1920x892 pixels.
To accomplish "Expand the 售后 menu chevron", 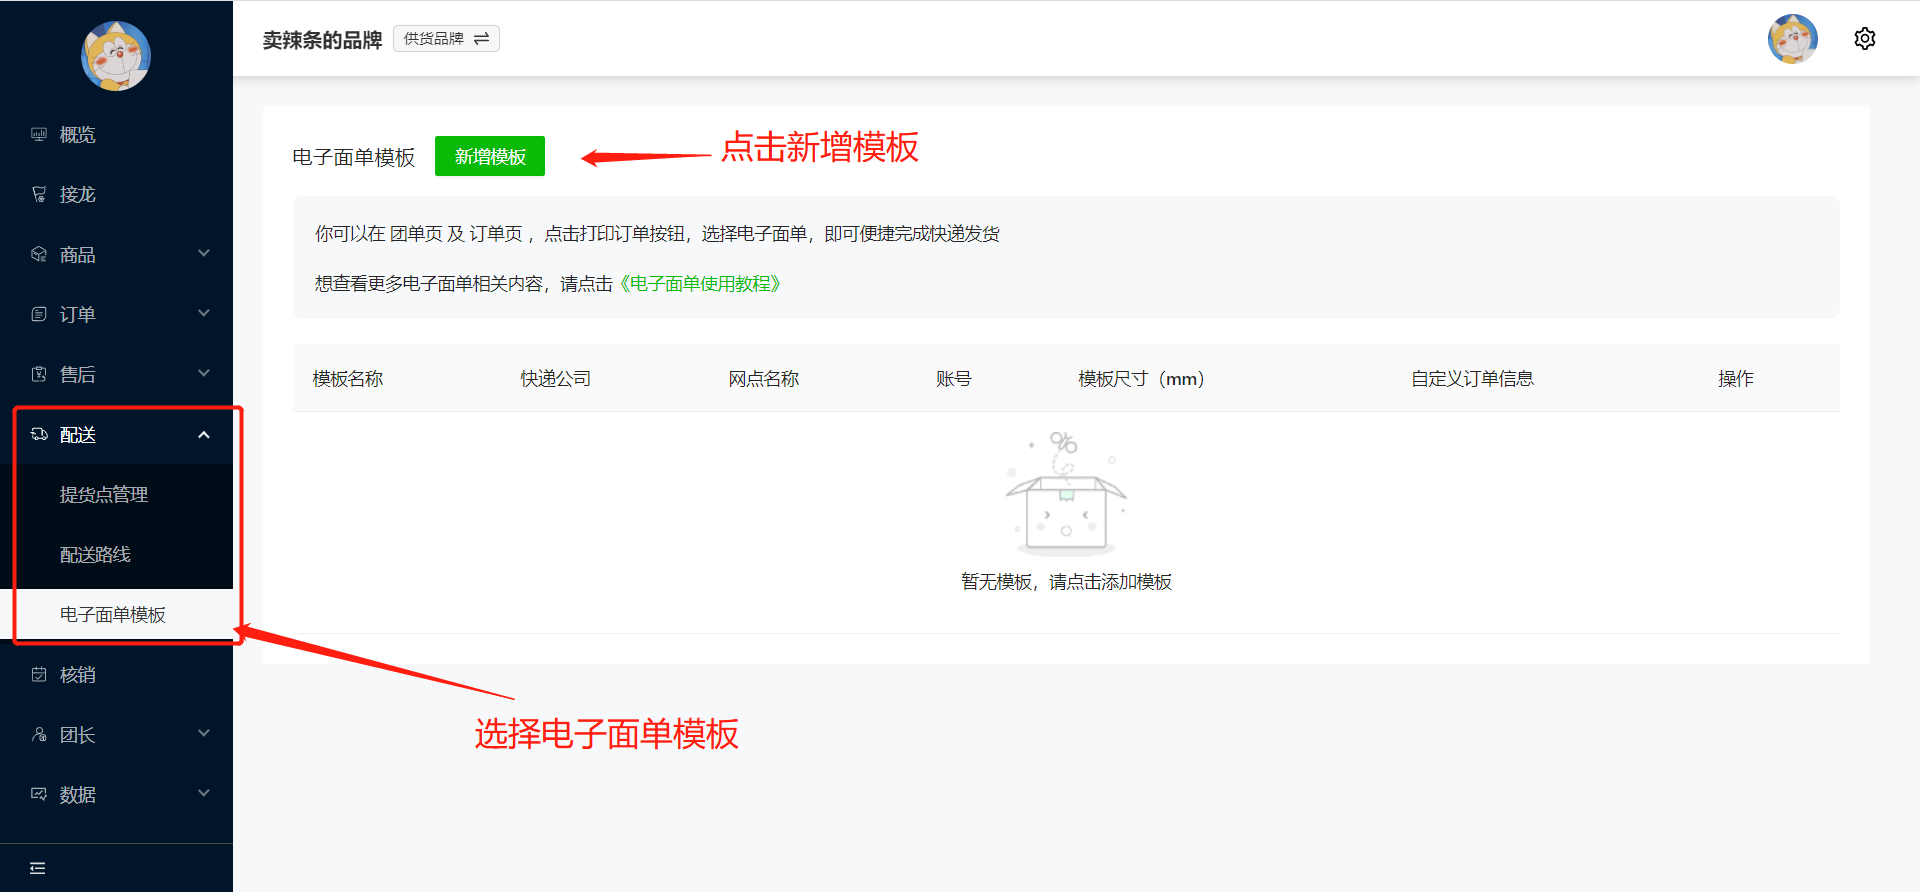I will click(204, 374).
